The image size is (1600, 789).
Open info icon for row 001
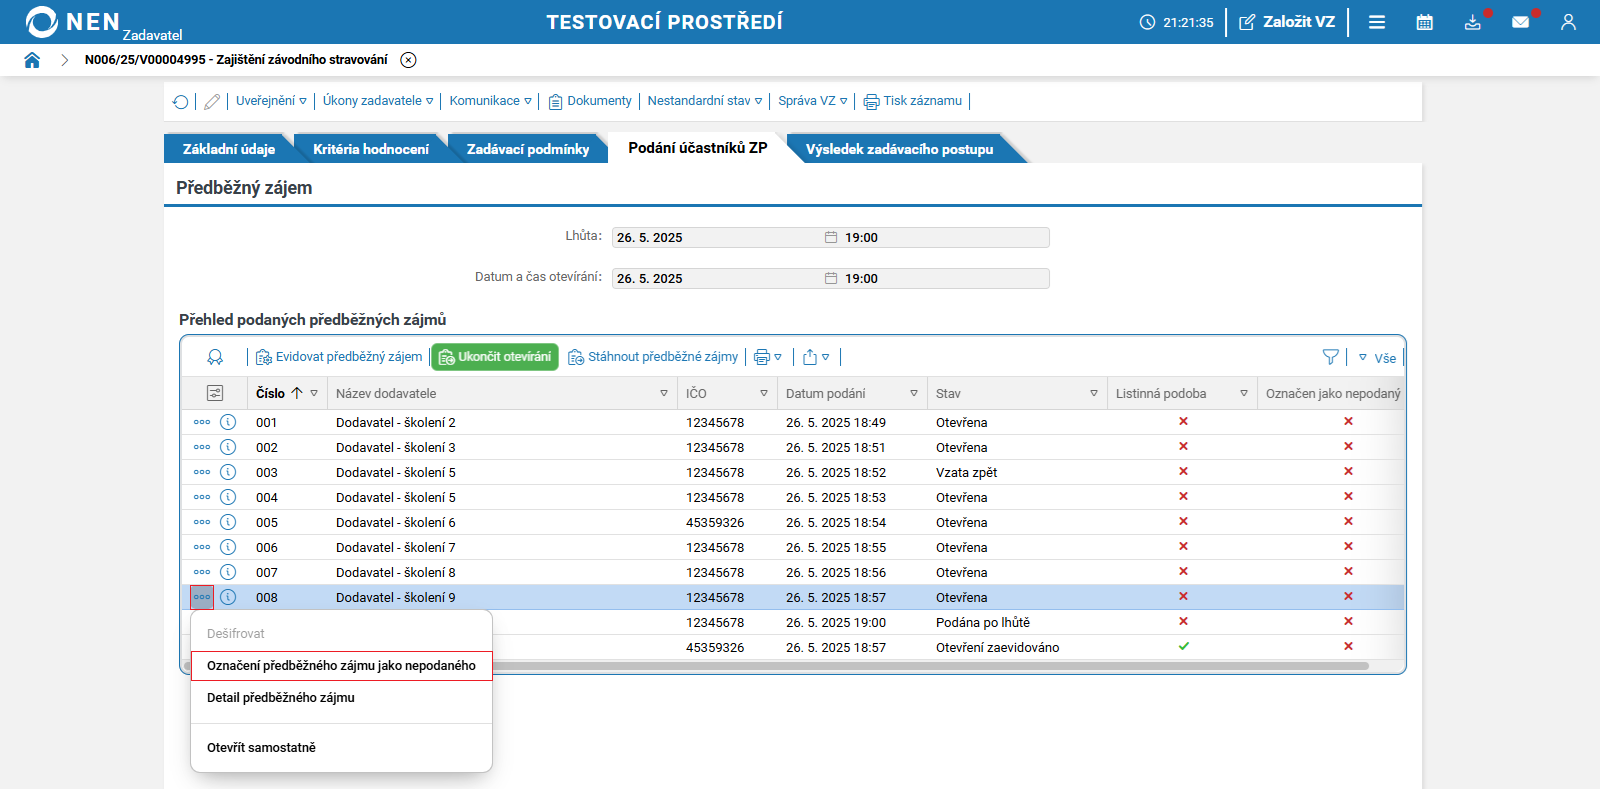228,422
